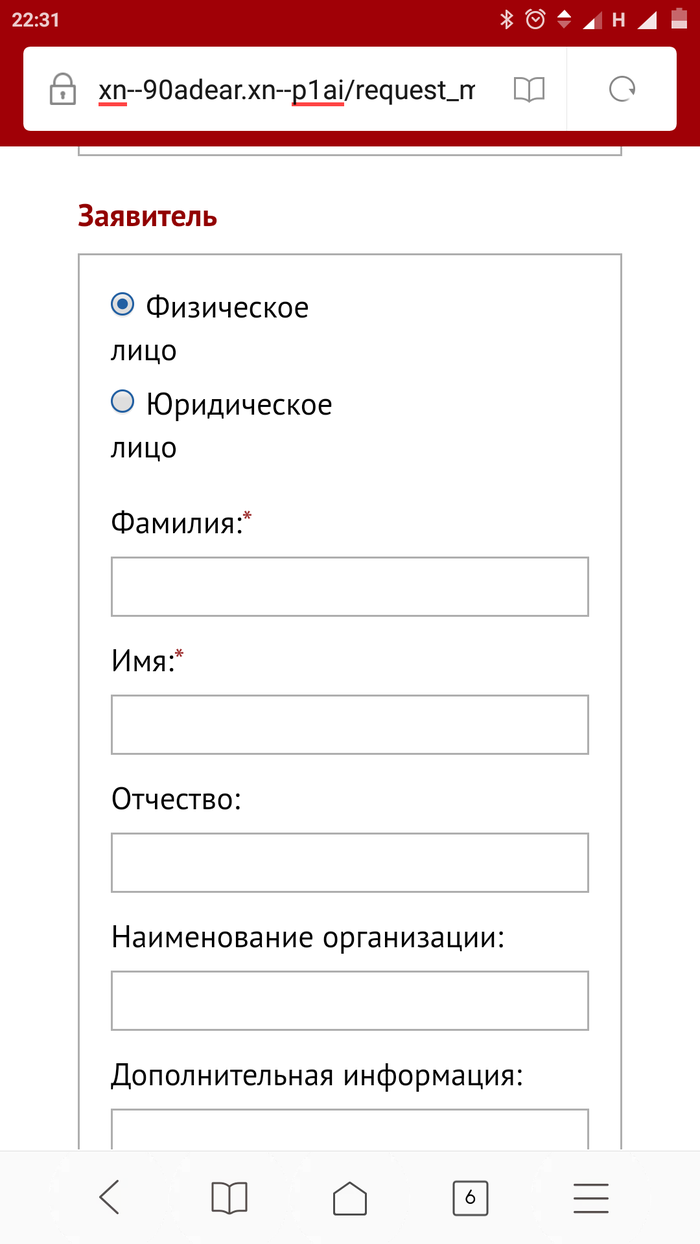Screen dimensions: 700x1244
Task: Go back using bottom arrow icon
Action: click(x=110, y=1196)
